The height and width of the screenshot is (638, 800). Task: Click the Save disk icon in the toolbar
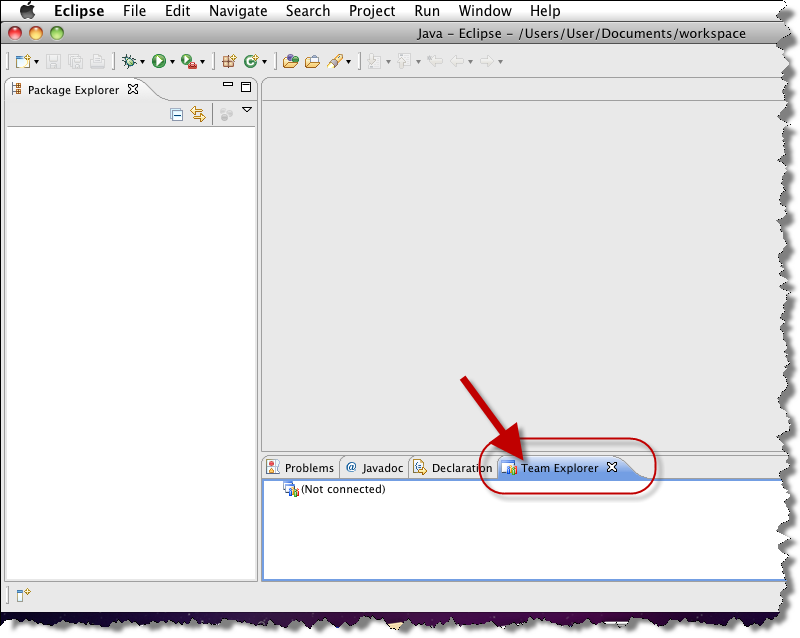click(x=53, y=61)
